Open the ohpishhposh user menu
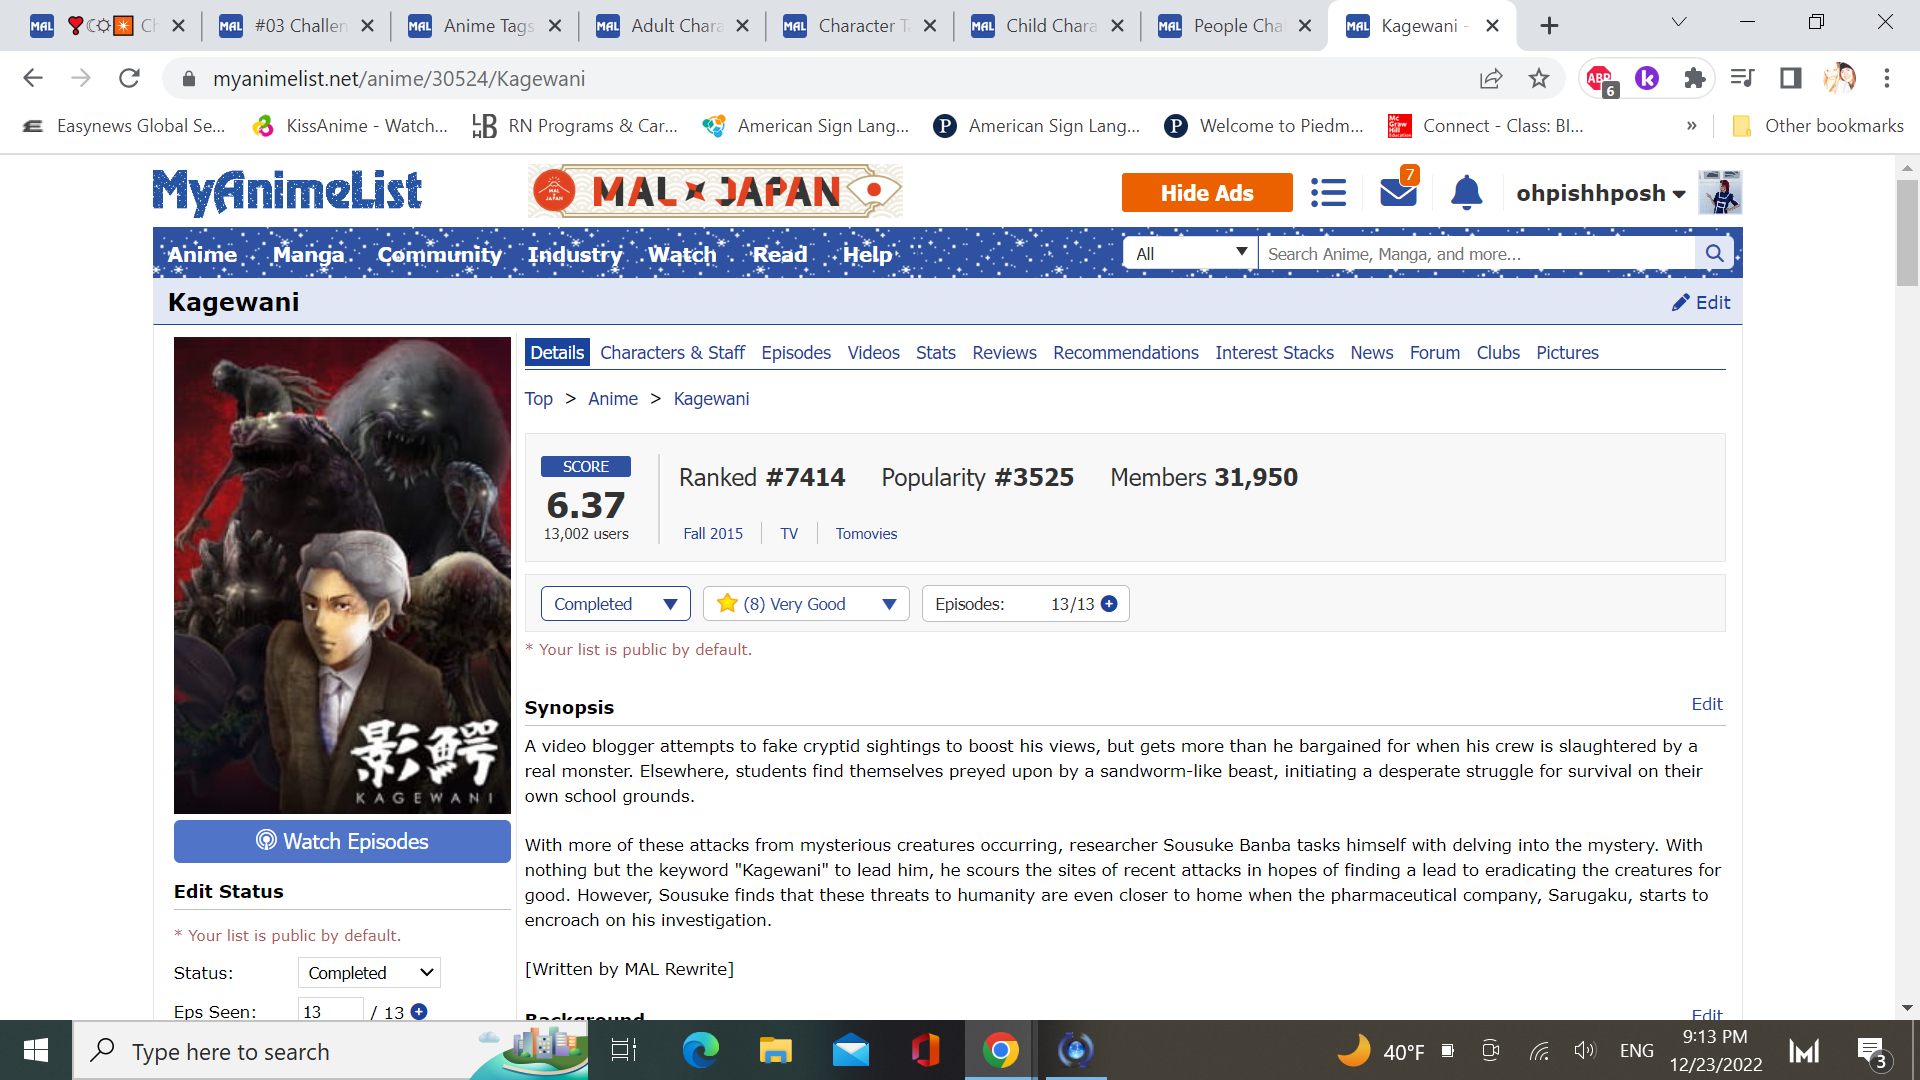The width and height of the screenshot is (1920, 1080). click(1600, 193)
